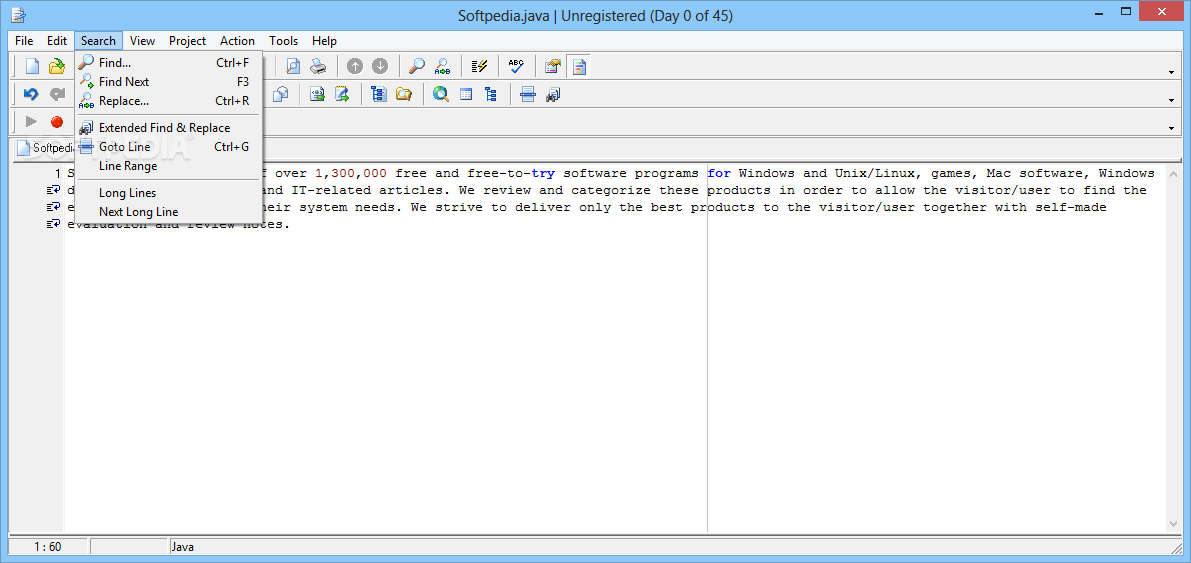
Task: Expand the second toolbar's overflow arrow
Action: coord(1173,100)
